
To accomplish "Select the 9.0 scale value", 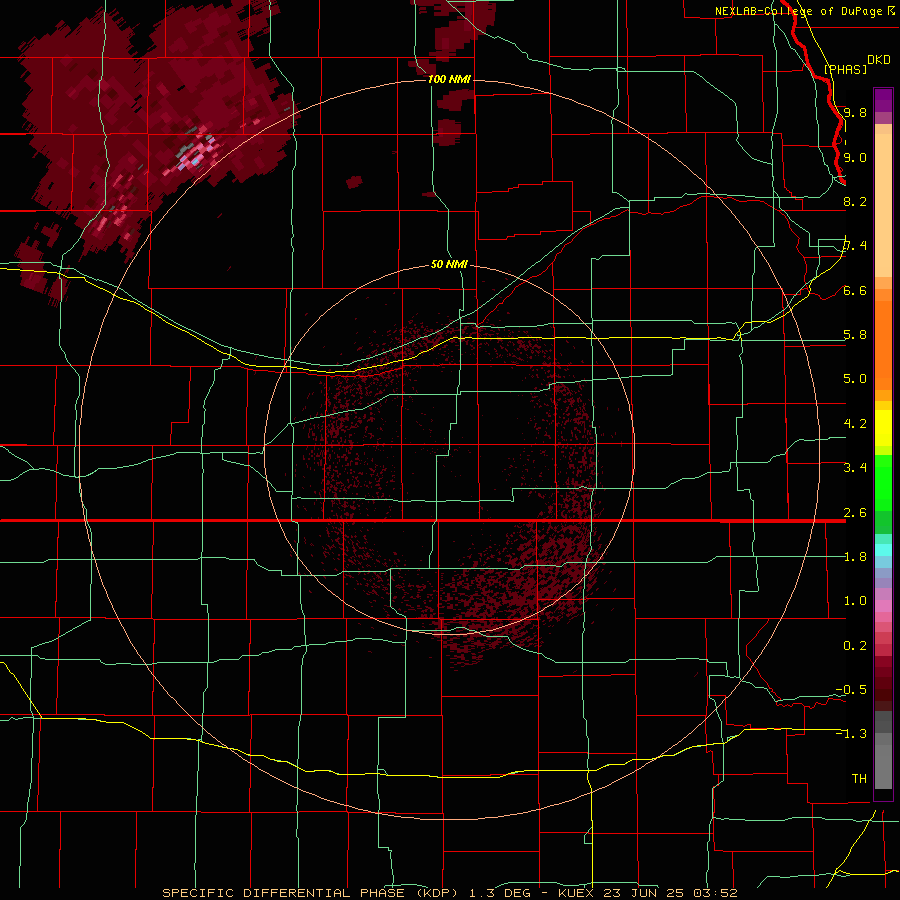I will tap(855, 157).
